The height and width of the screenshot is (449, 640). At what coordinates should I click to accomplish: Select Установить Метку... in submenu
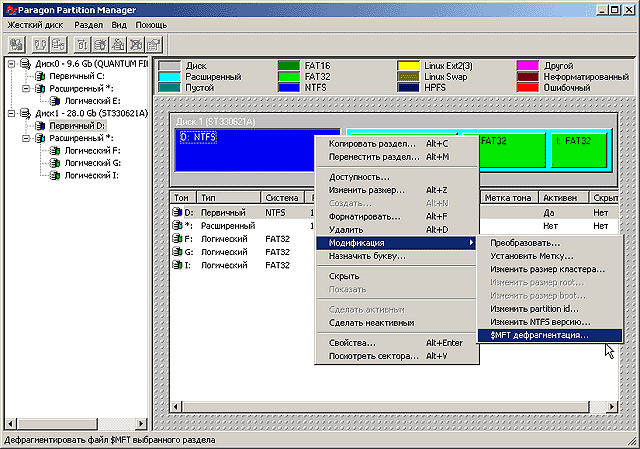click(x=549, y=256)
